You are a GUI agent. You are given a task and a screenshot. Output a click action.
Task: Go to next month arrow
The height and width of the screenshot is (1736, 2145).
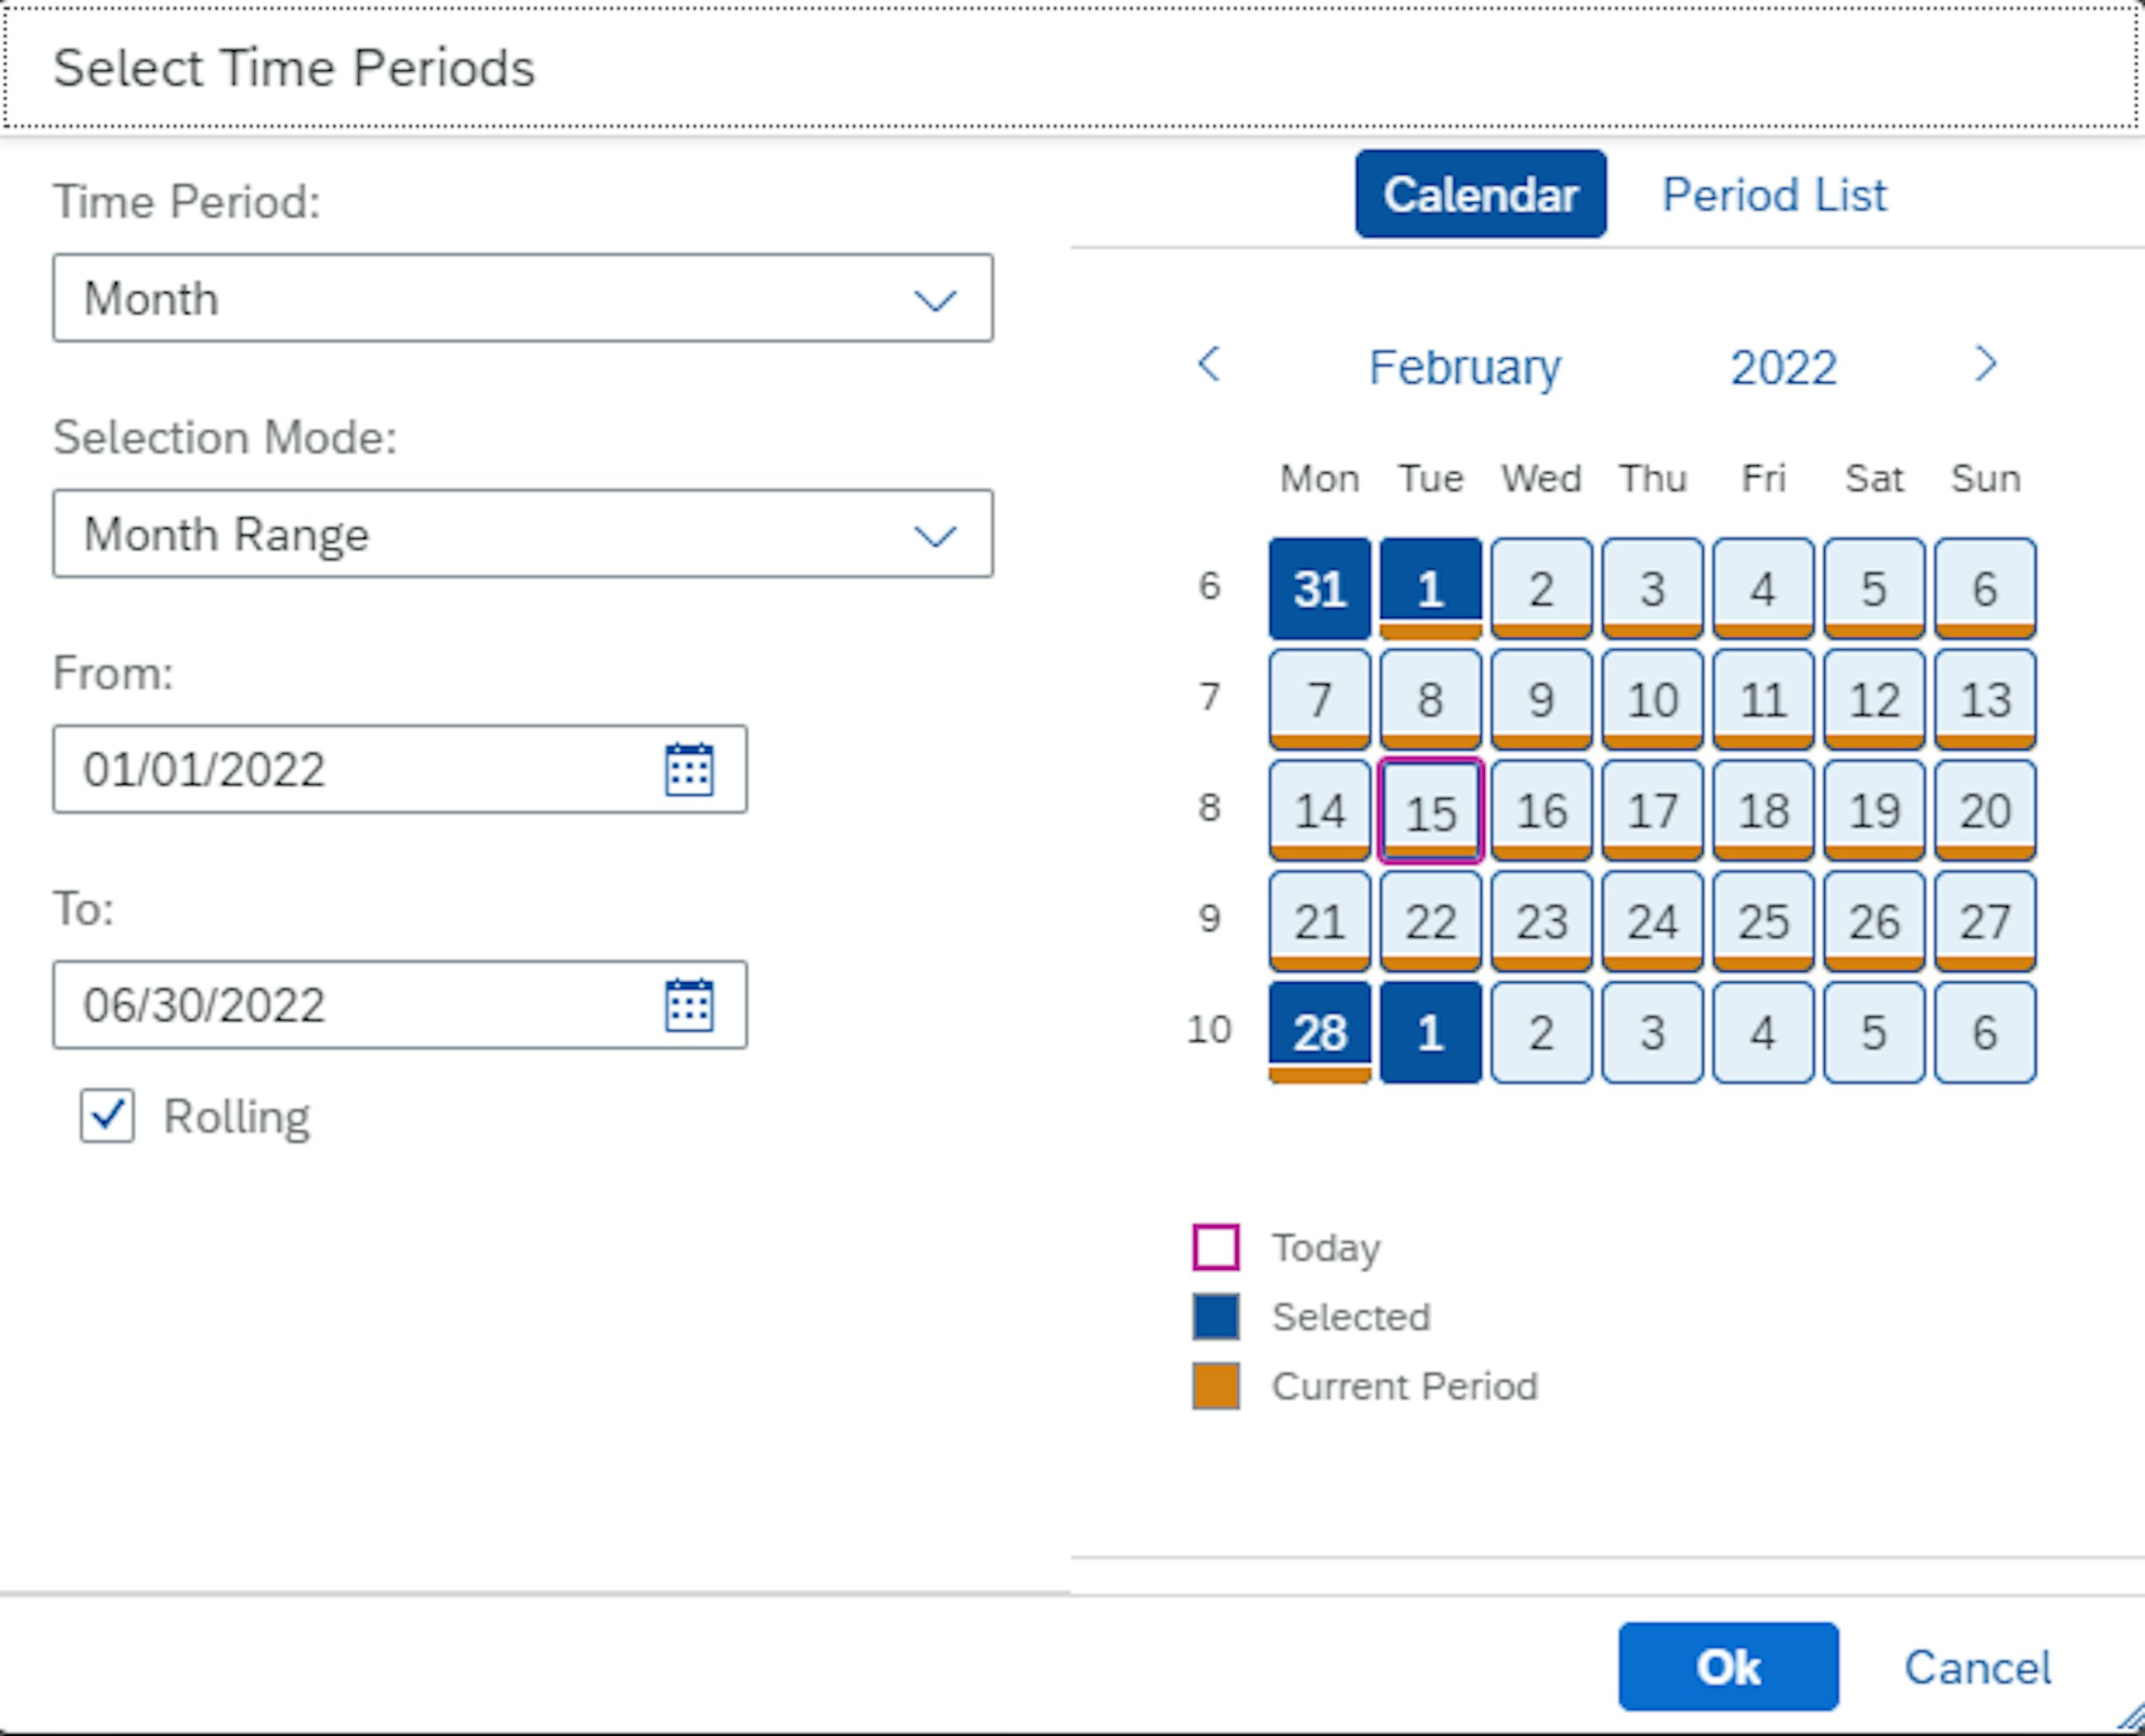tap(1985, 364)
